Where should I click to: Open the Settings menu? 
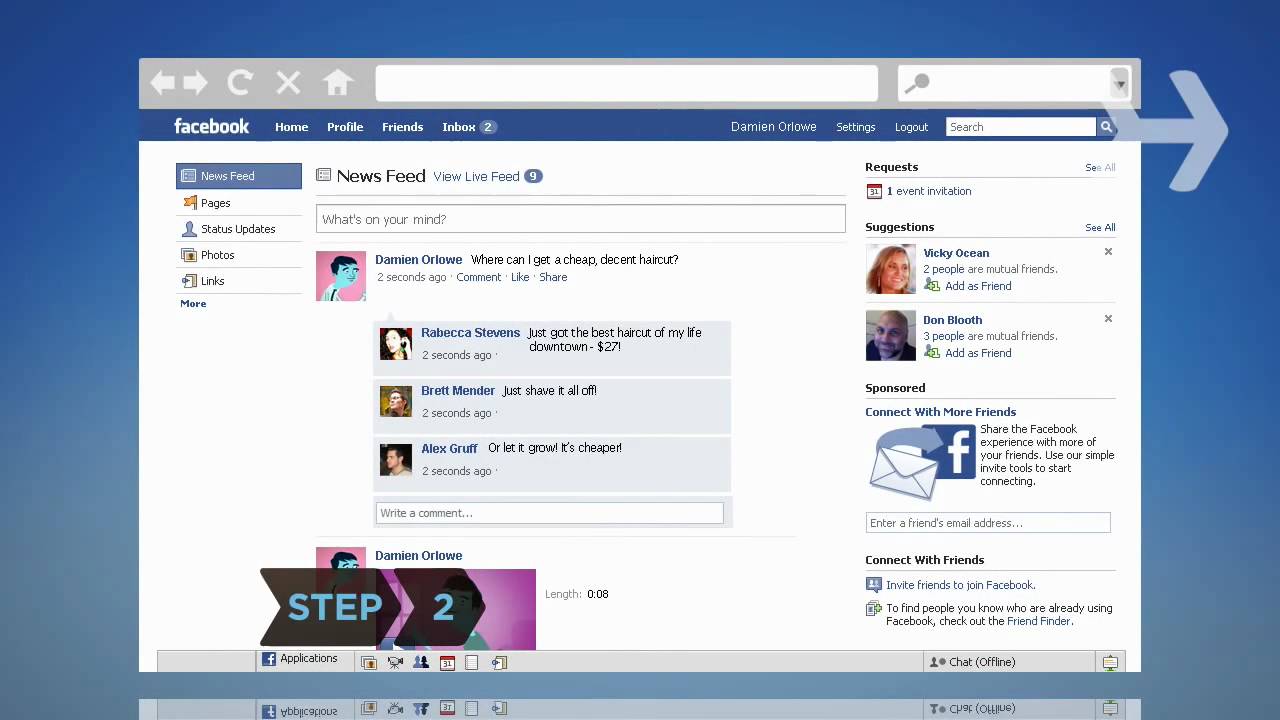pyautogui.click(x=855, y=127)
